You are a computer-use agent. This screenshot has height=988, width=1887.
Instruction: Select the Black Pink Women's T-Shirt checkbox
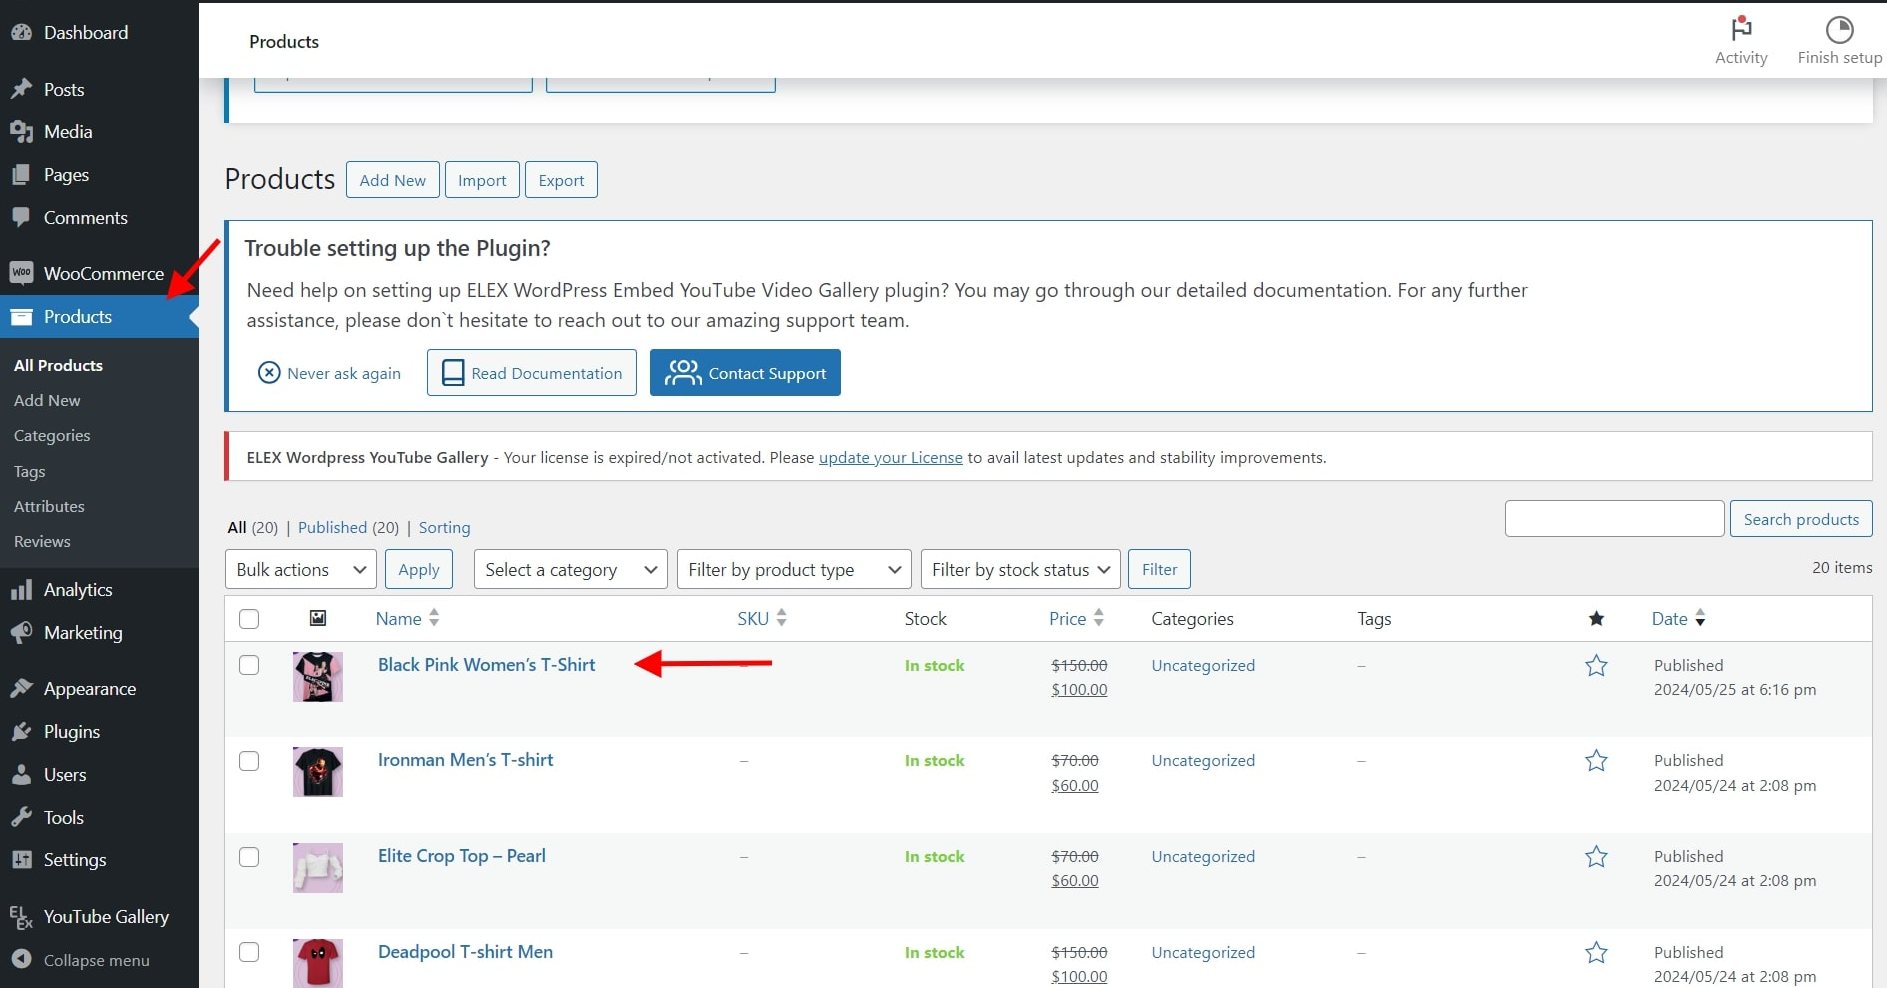click(x=249, y=666)
